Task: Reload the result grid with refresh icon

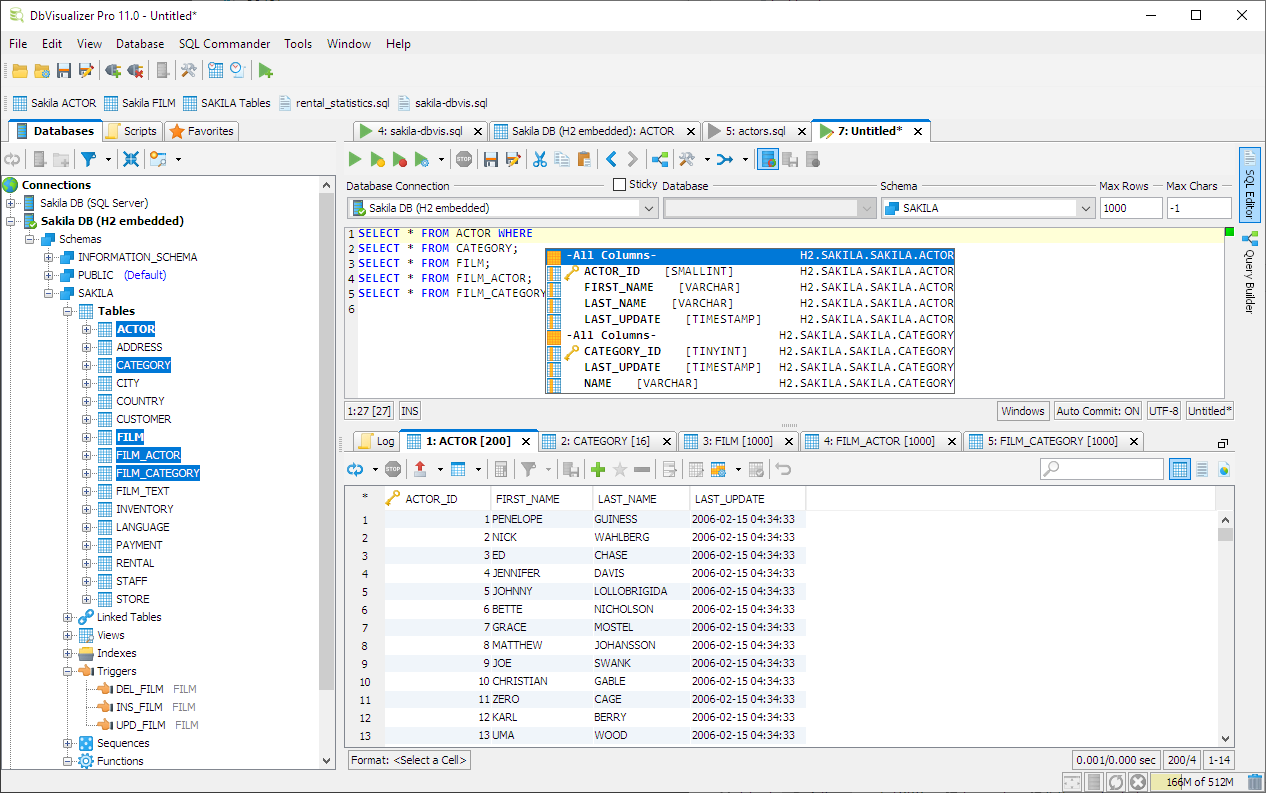Action: pyautogui.click(x=355, y=469)
